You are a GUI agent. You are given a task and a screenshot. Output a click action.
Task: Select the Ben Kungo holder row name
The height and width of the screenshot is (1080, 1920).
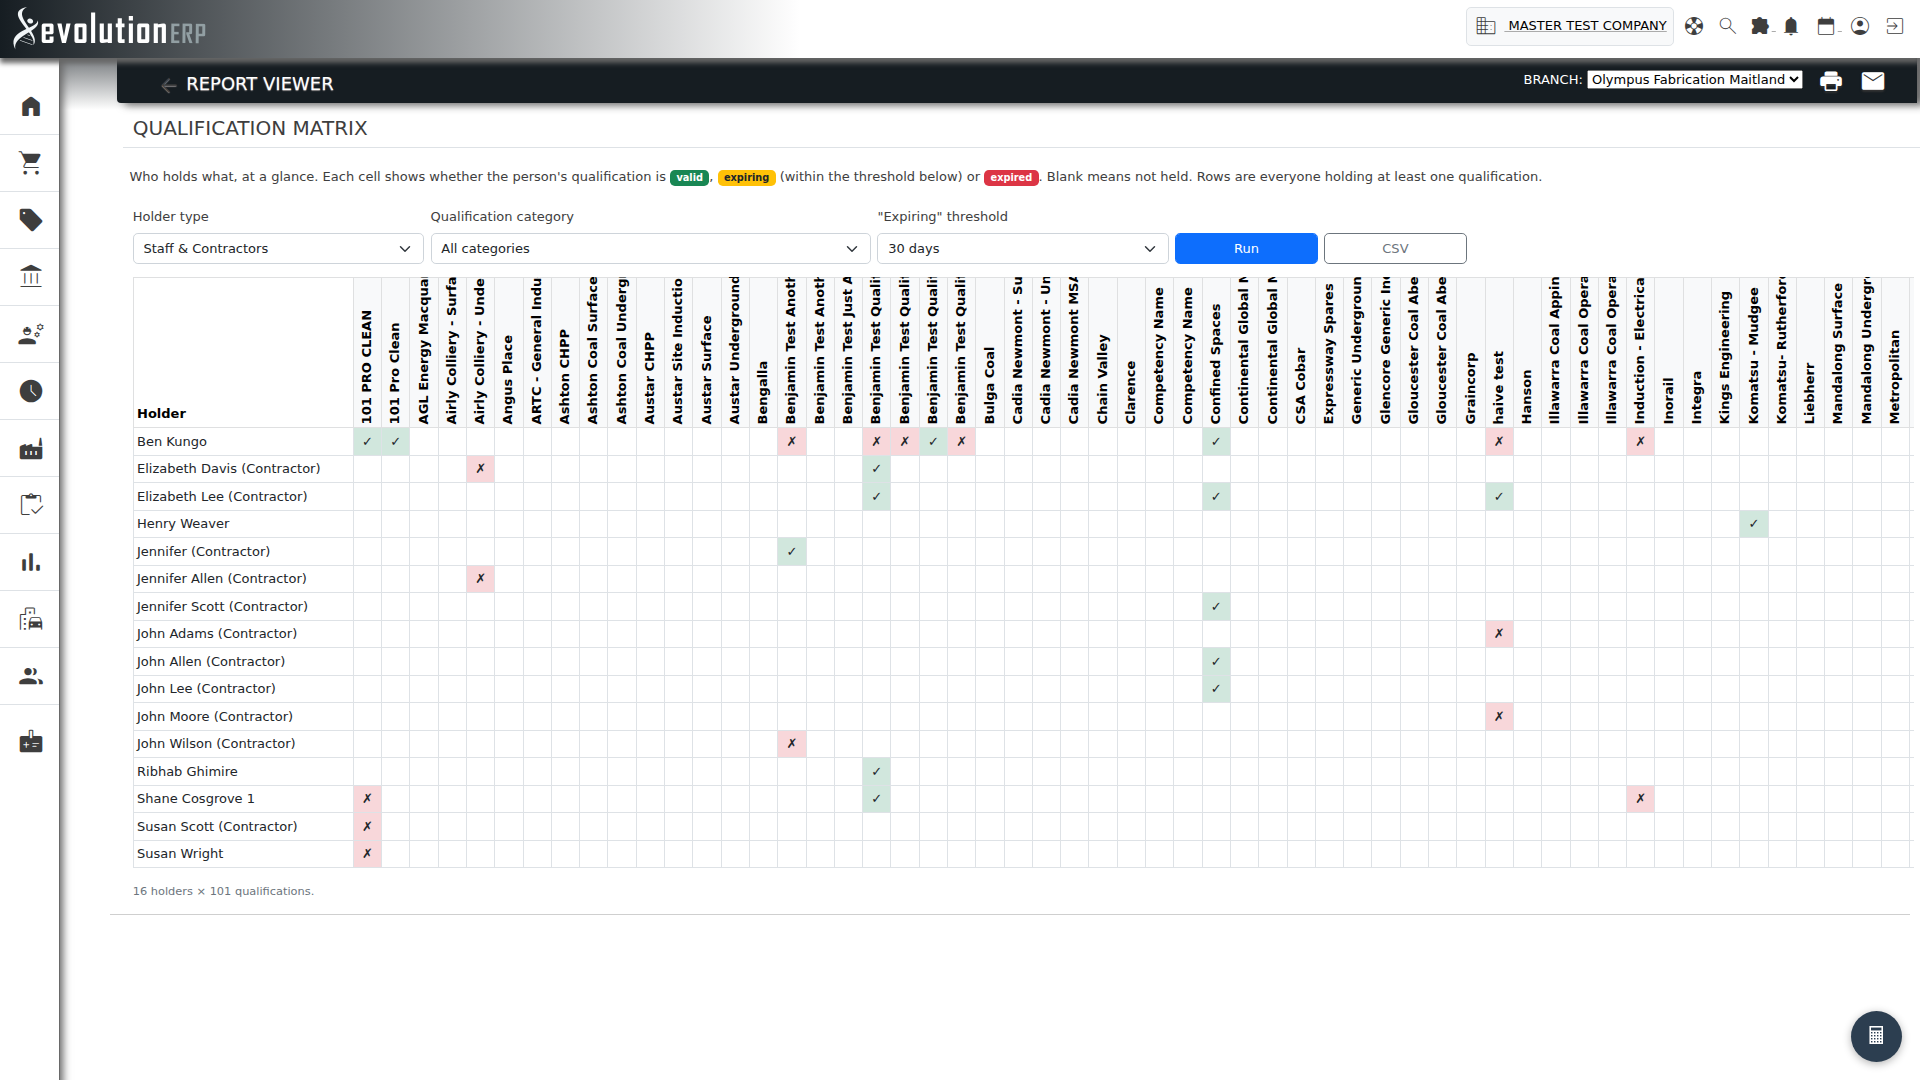(x=172, y=442)
